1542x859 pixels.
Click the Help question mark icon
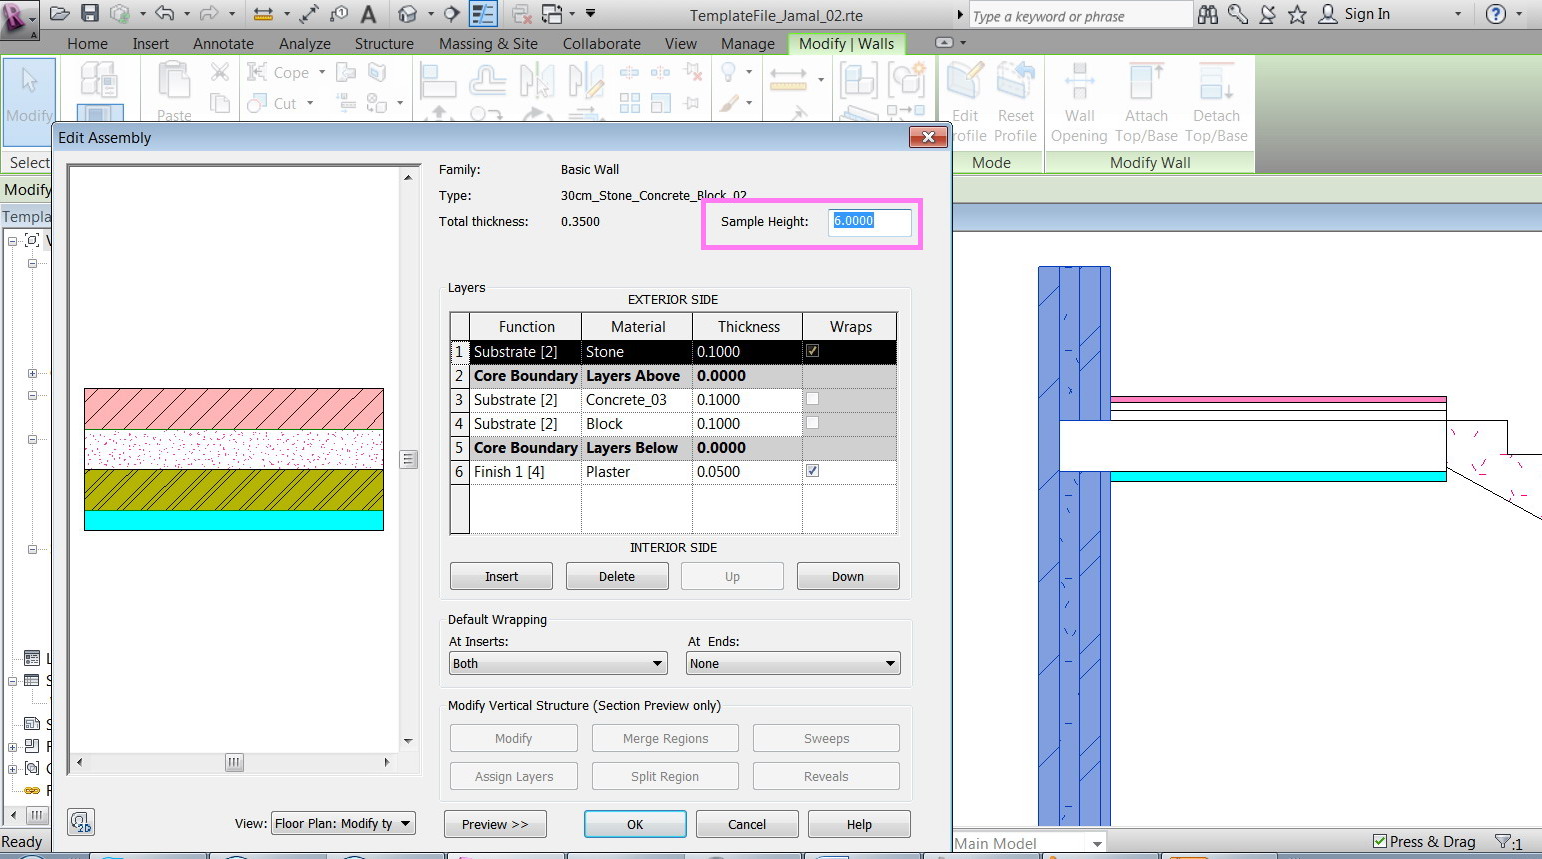1496,14
